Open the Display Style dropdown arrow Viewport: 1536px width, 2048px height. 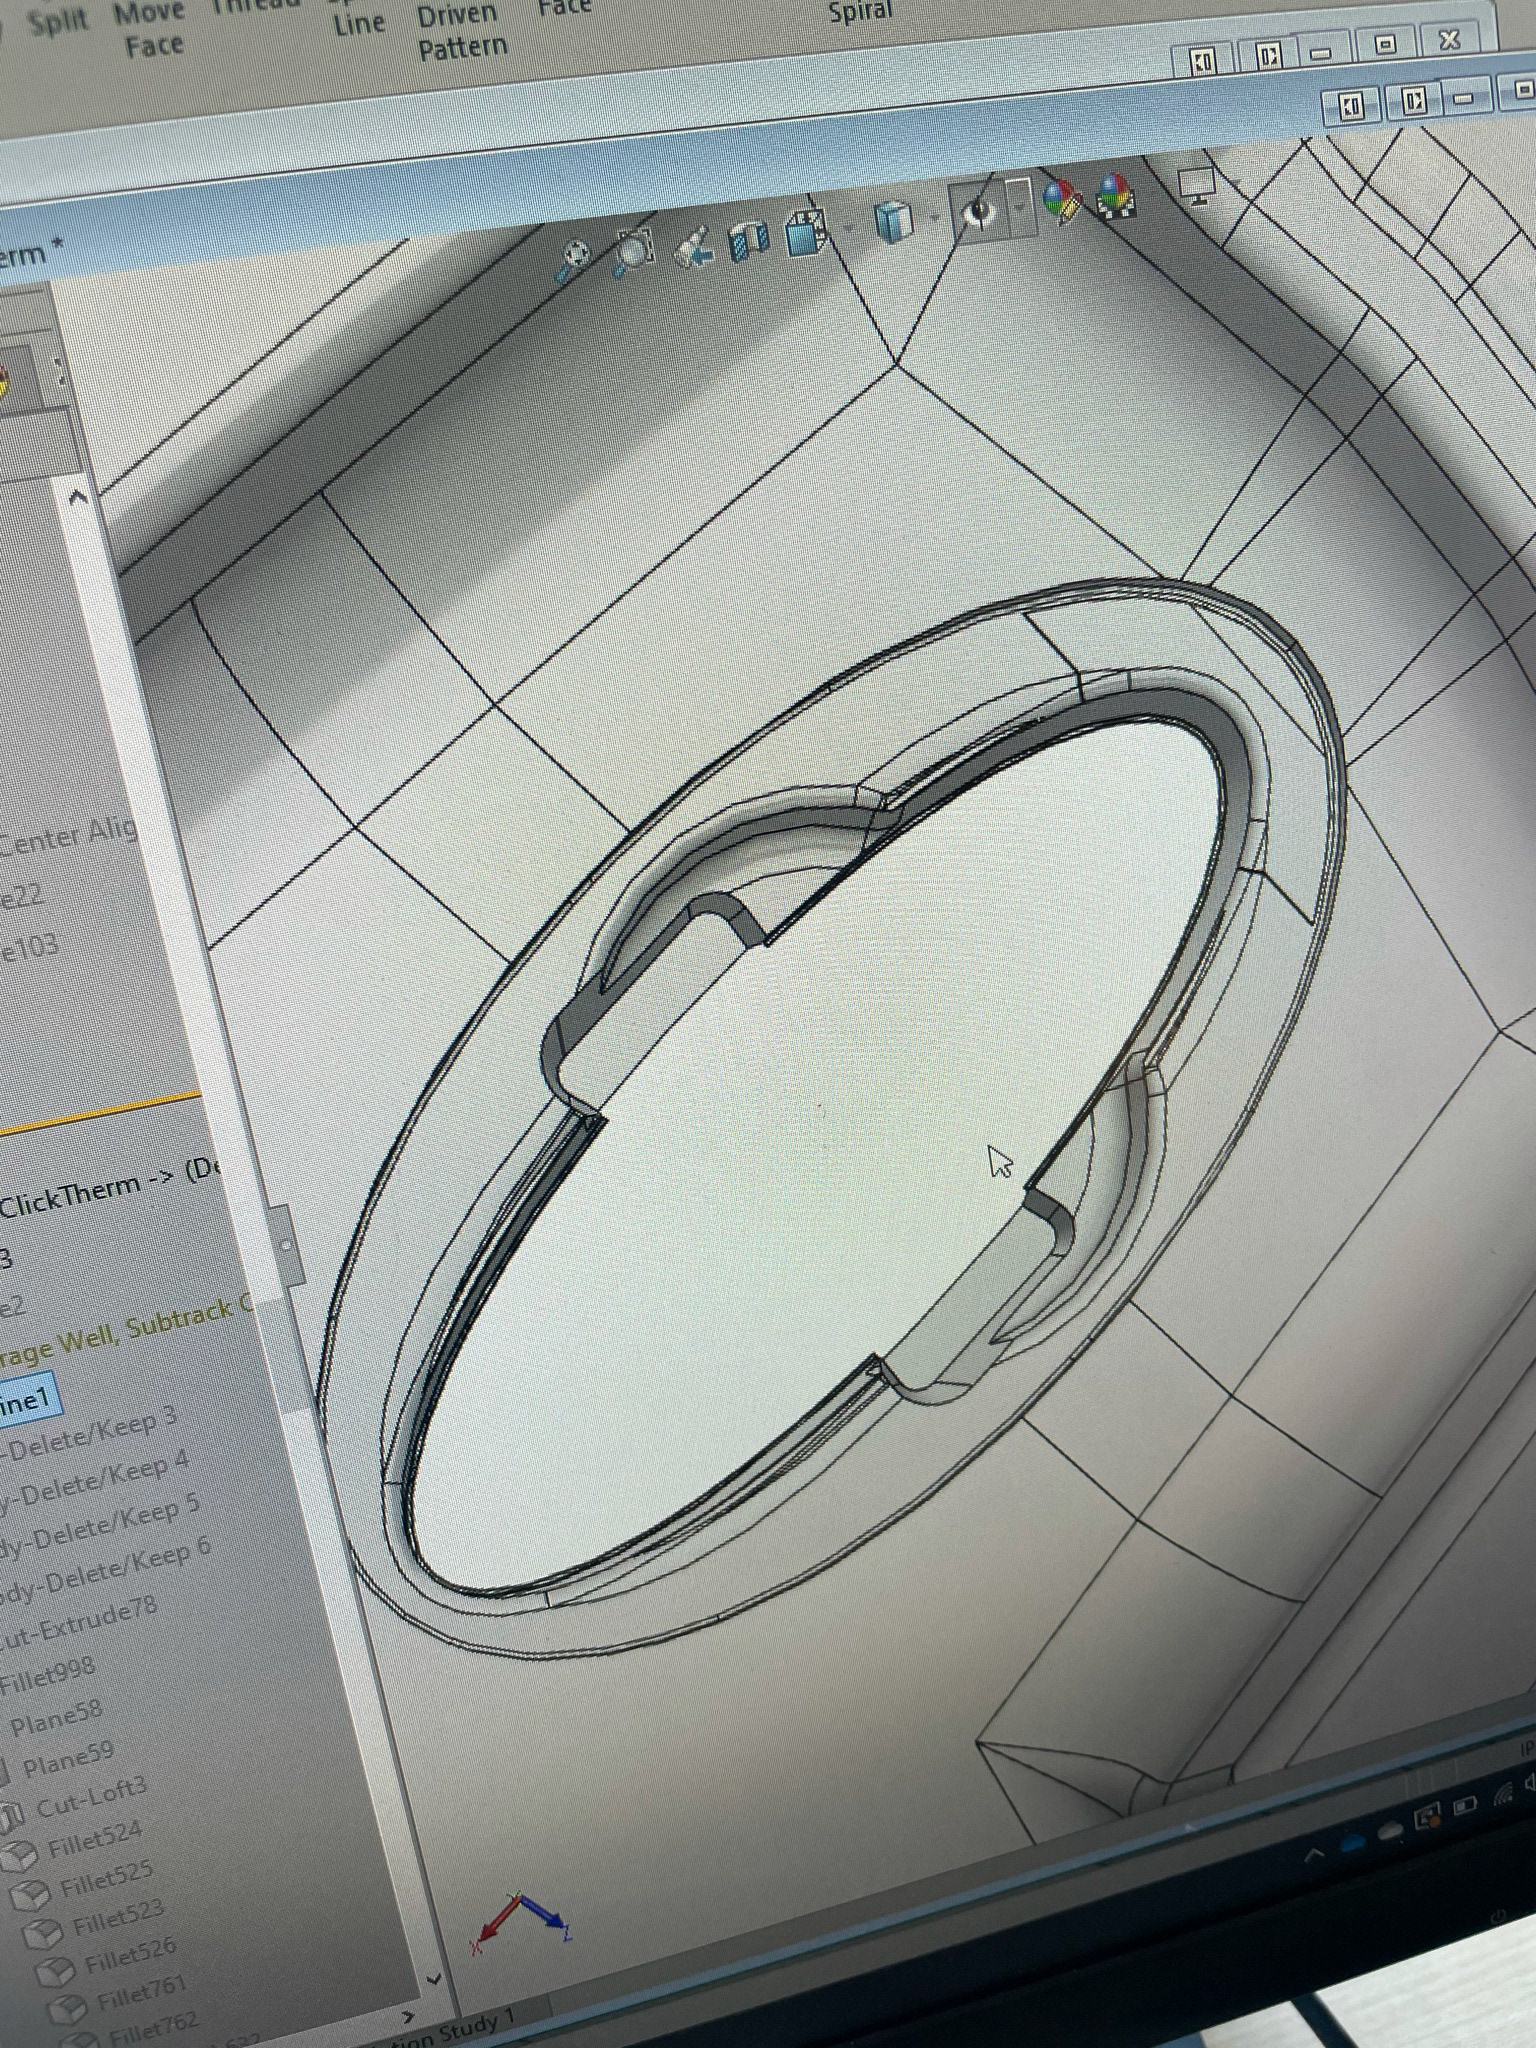coord(933,217)
